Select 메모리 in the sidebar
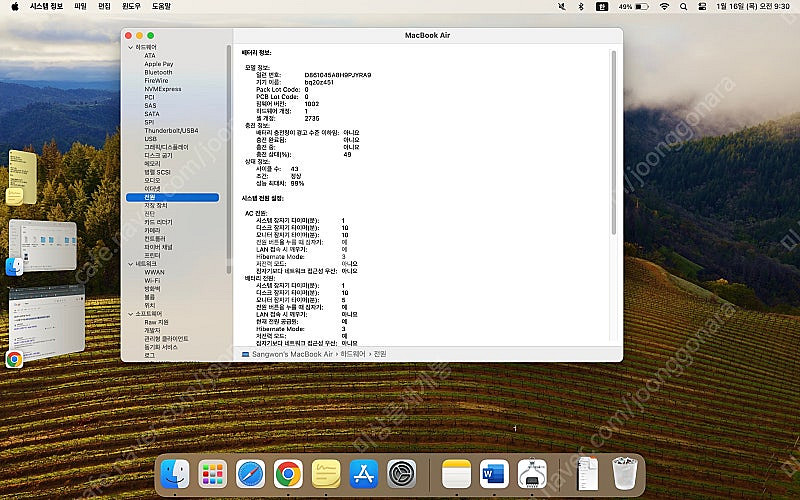 152,164
